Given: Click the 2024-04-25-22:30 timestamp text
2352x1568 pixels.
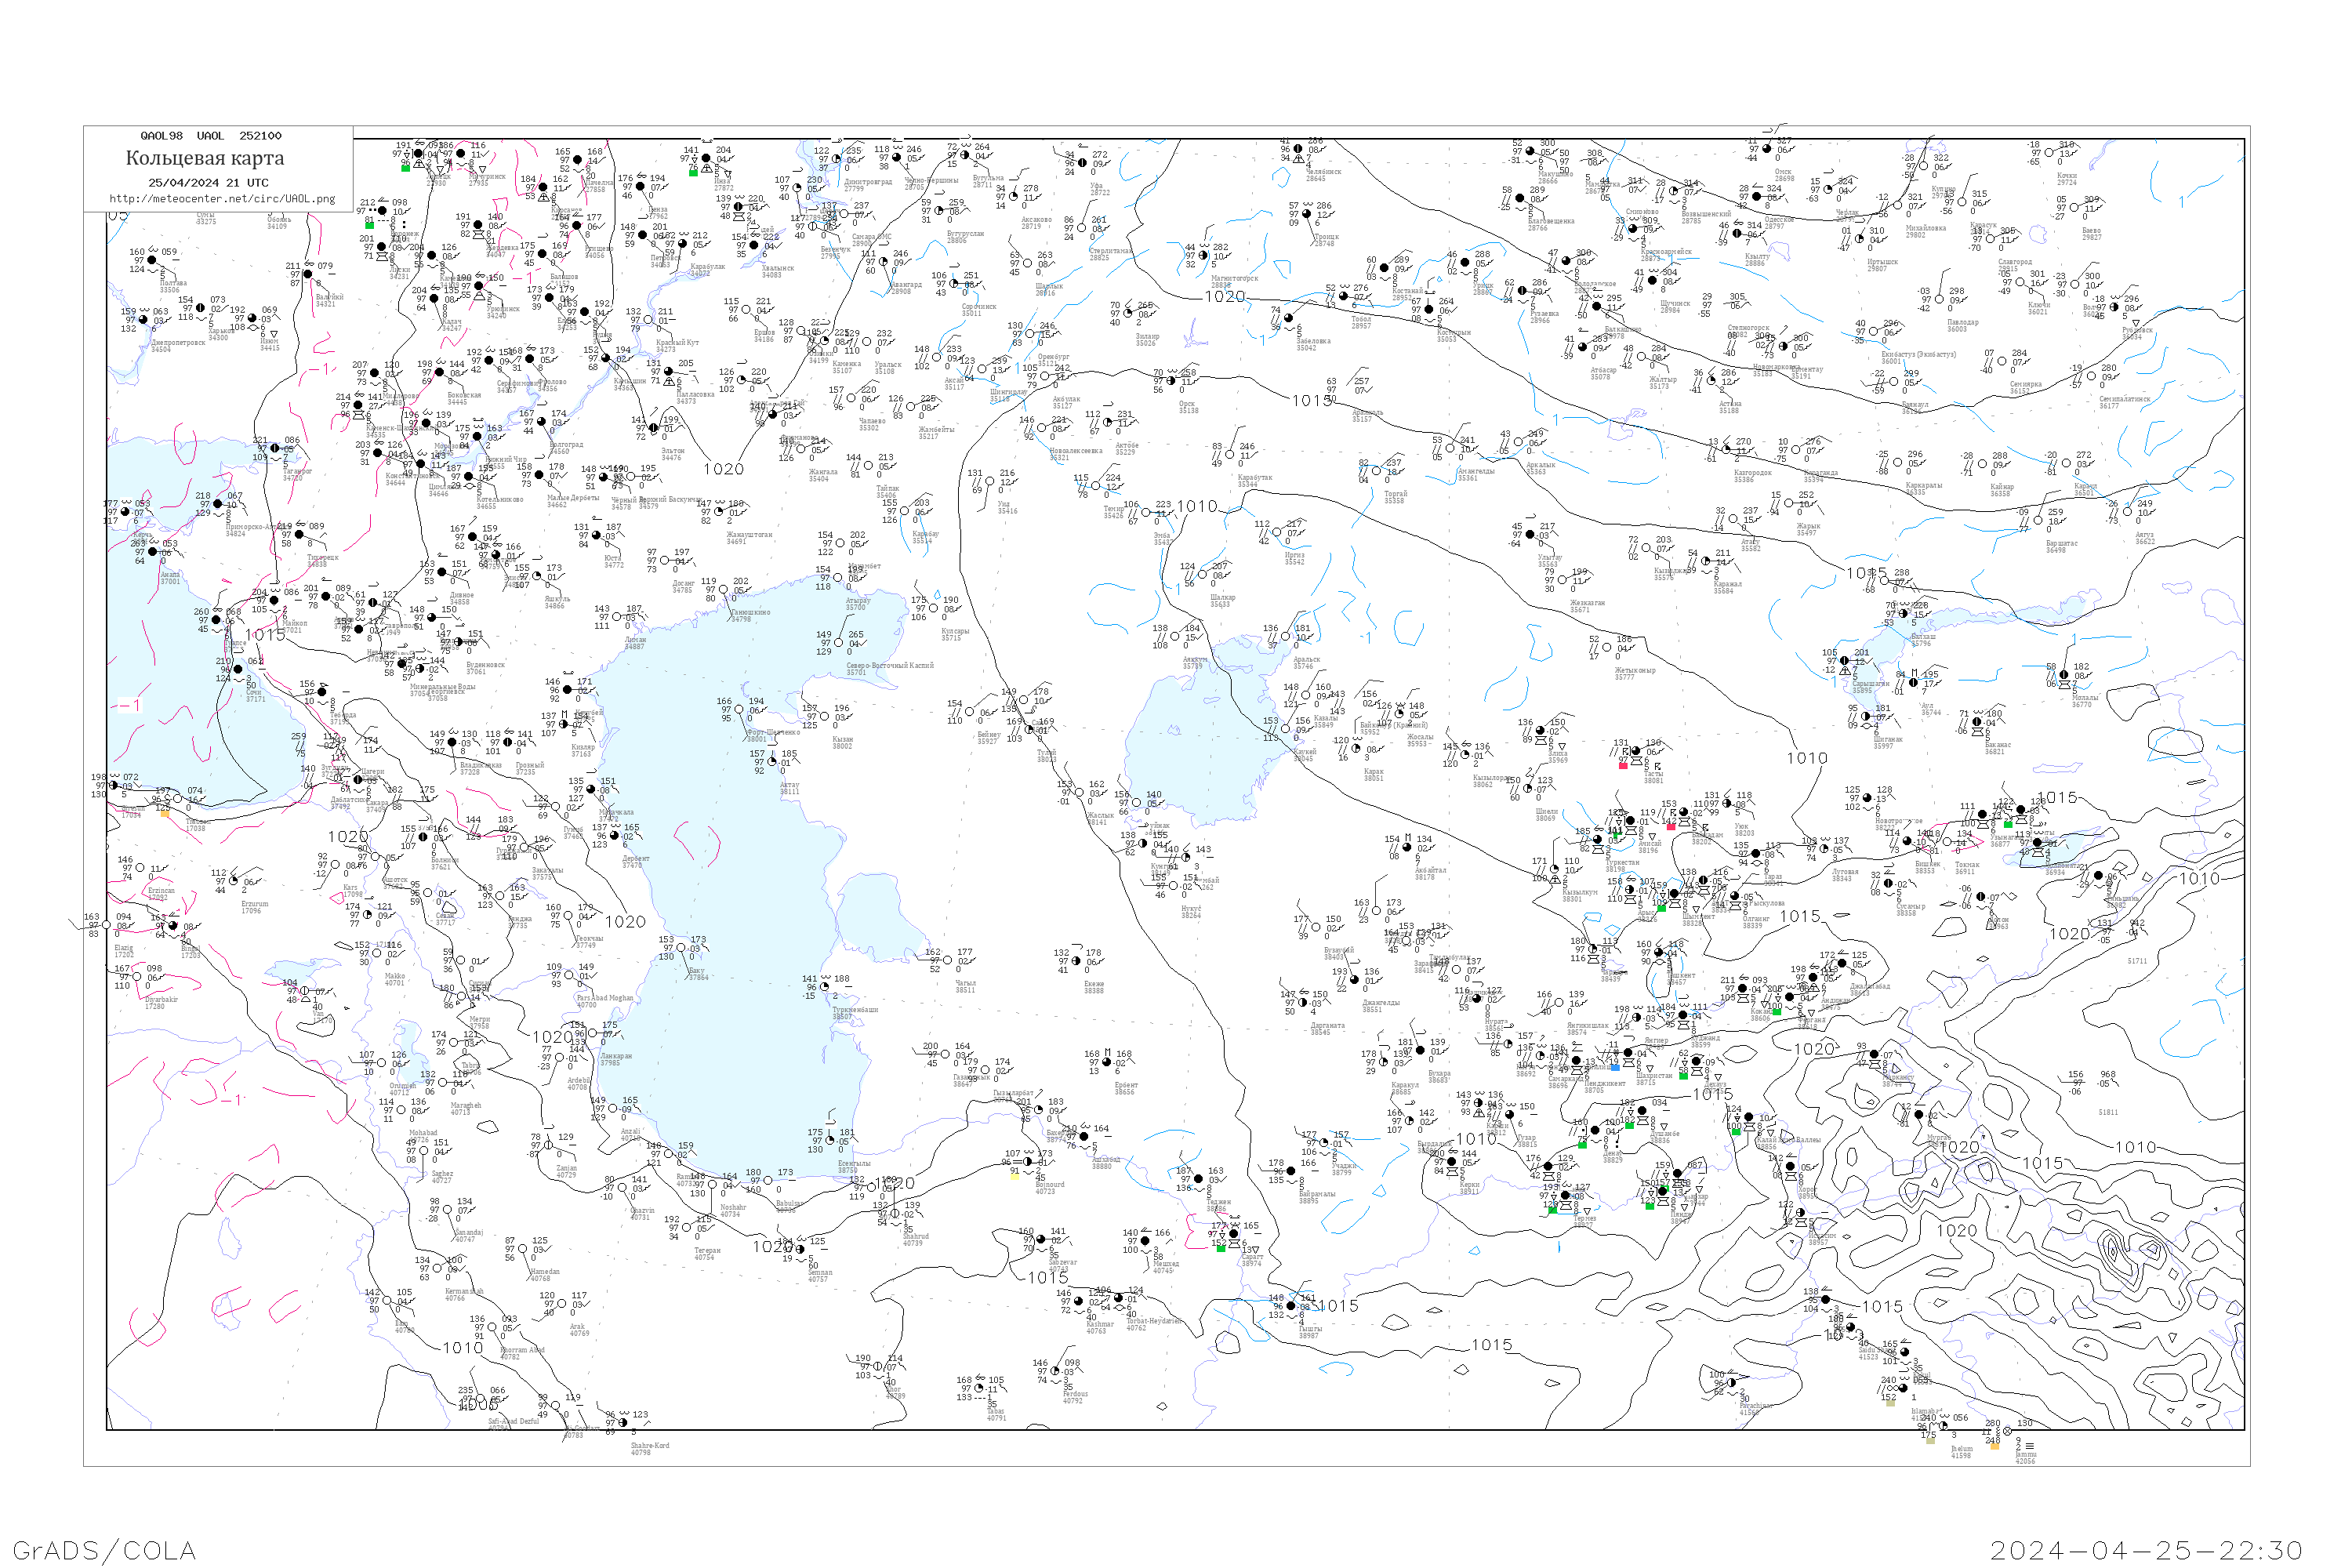Looking at the screenshot, I should (2146, 1550).
